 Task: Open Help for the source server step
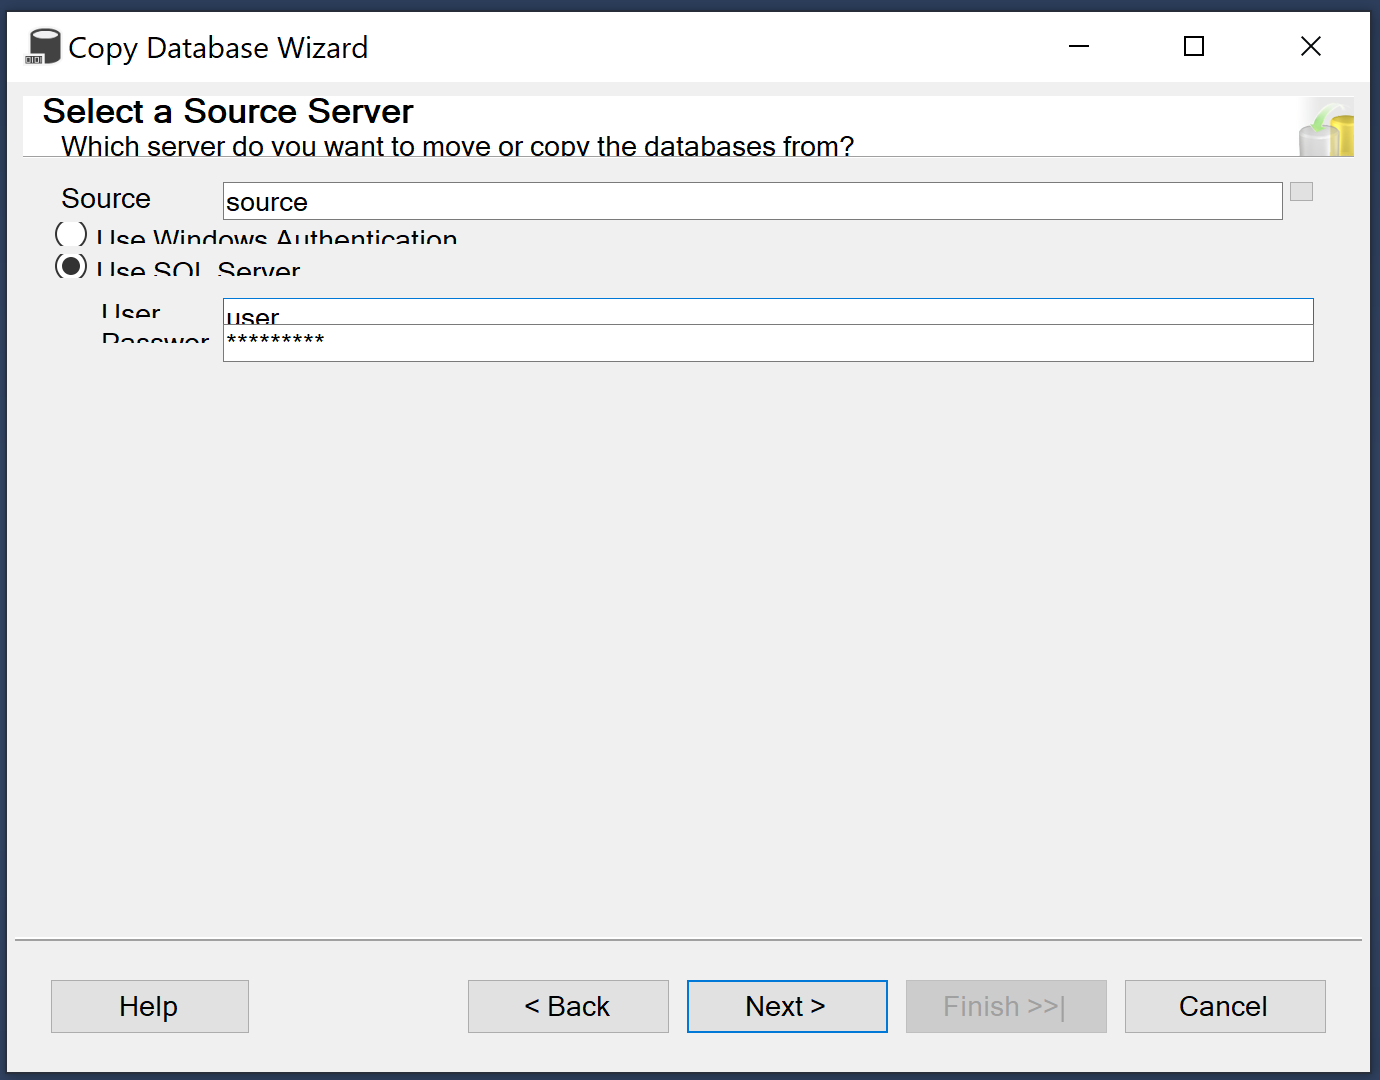pyautogui.click(x=149, y=1006)
